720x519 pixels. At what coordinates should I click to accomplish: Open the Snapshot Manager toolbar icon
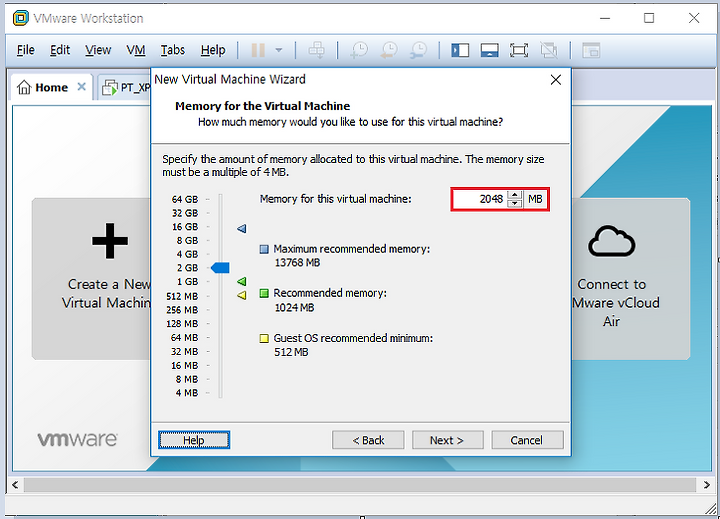418,50
